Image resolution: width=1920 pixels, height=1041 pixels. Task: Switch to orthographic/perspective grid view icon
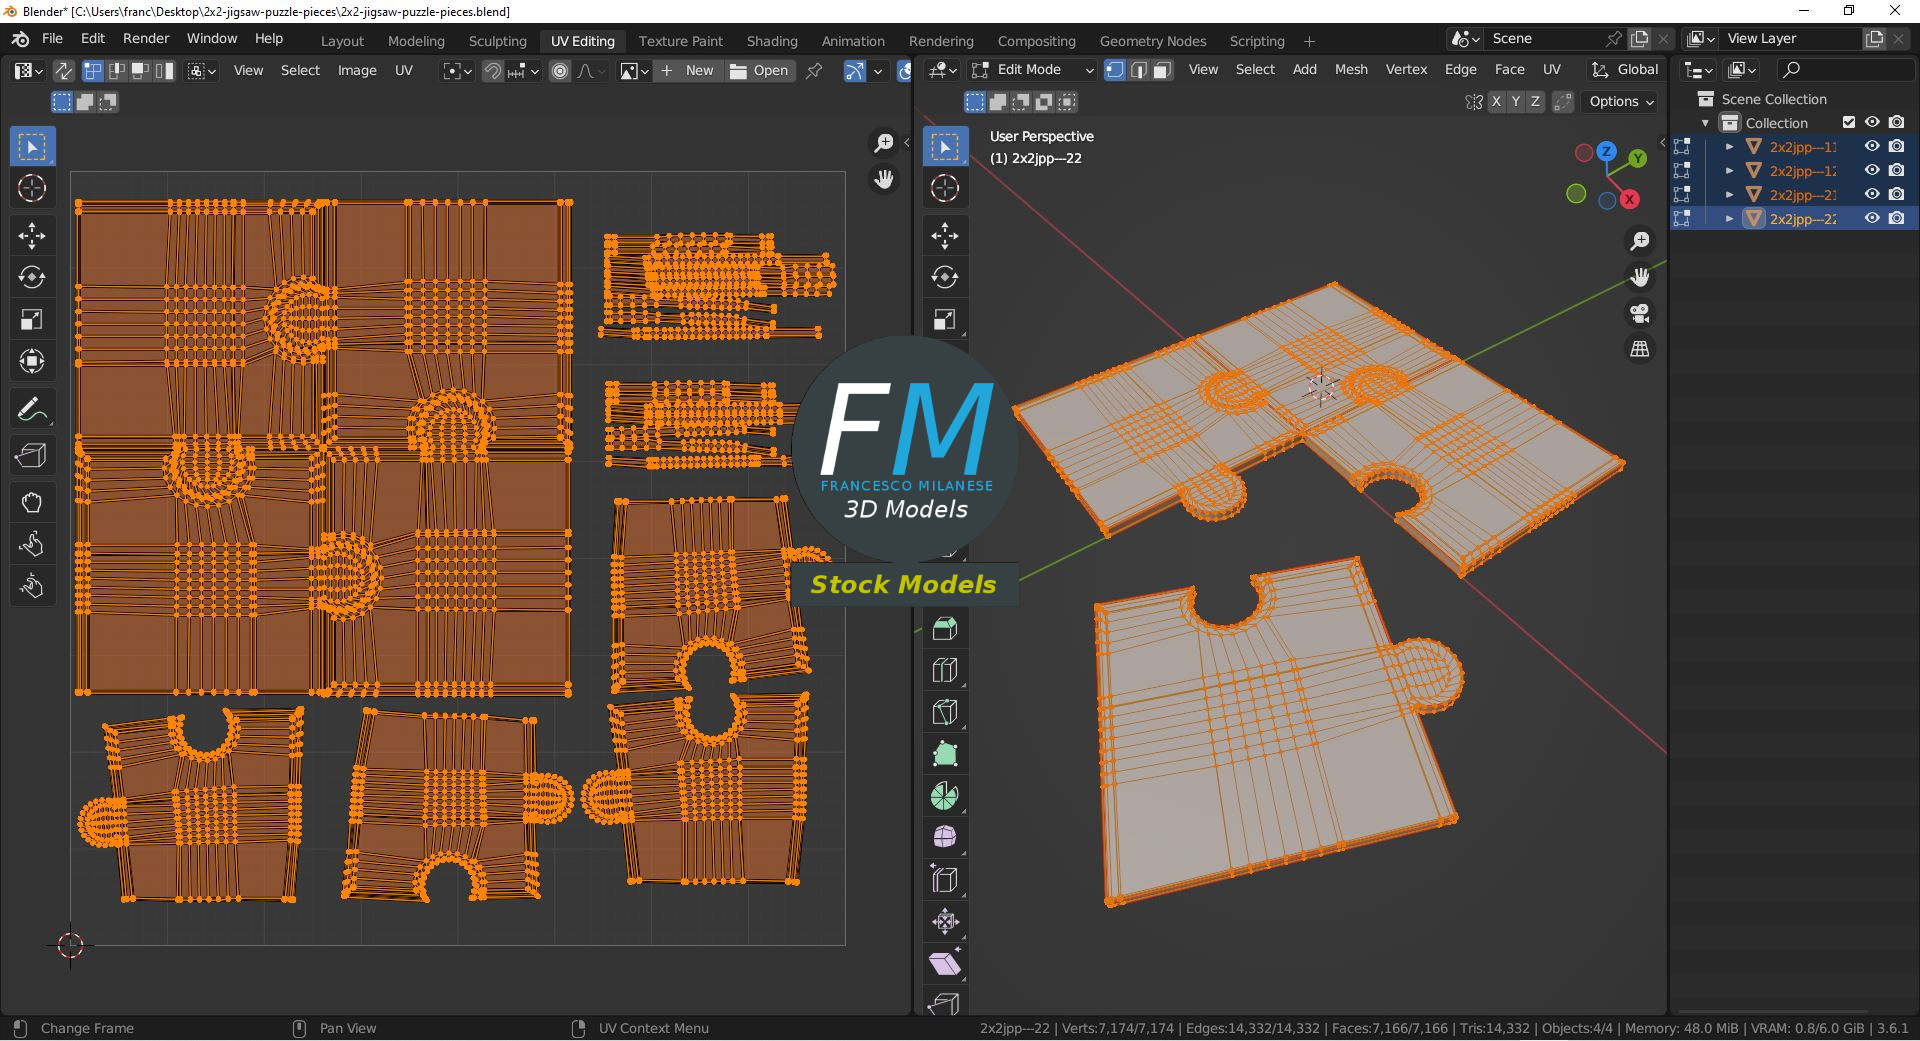point(1640,349)
